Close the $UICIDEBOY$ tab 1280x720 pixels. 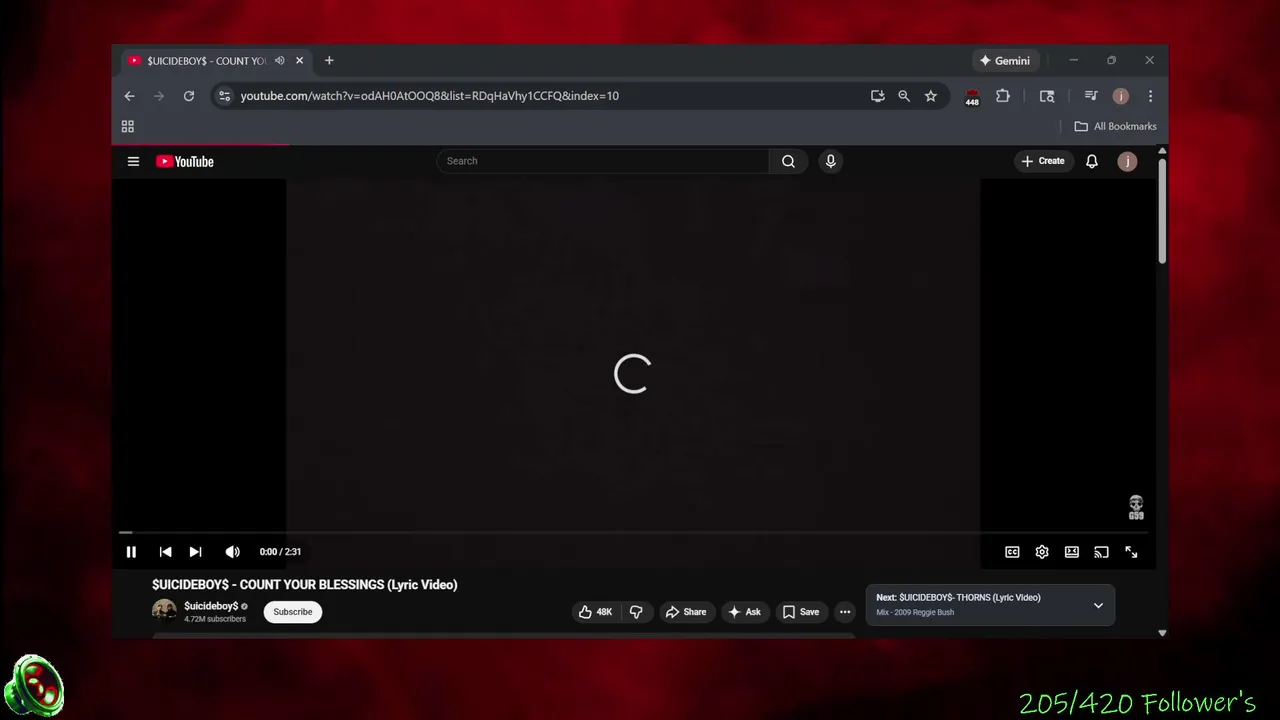299,61
